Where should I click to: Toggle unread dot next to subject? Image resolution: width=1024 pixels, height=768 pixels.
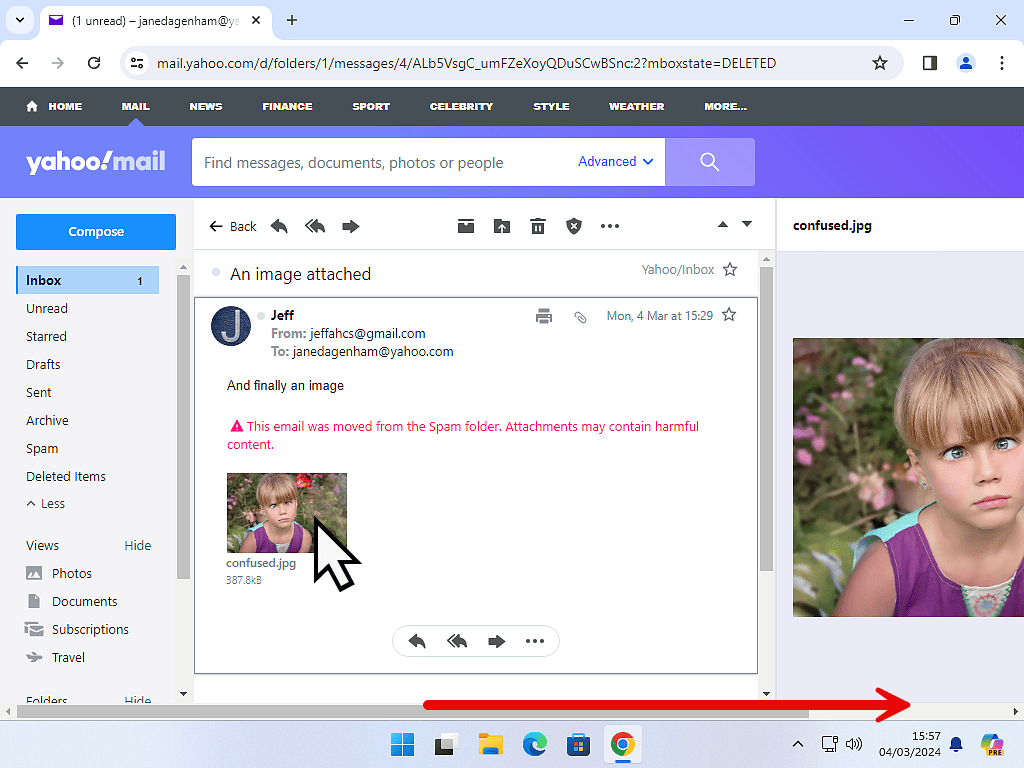click(215, 273)
